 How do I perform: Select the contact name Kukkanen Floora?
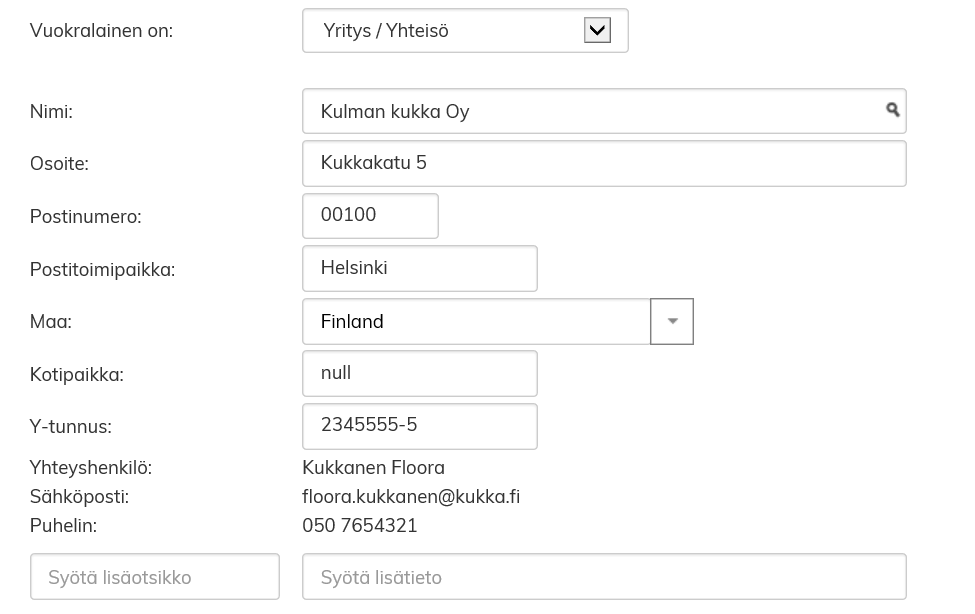point(373,468)
